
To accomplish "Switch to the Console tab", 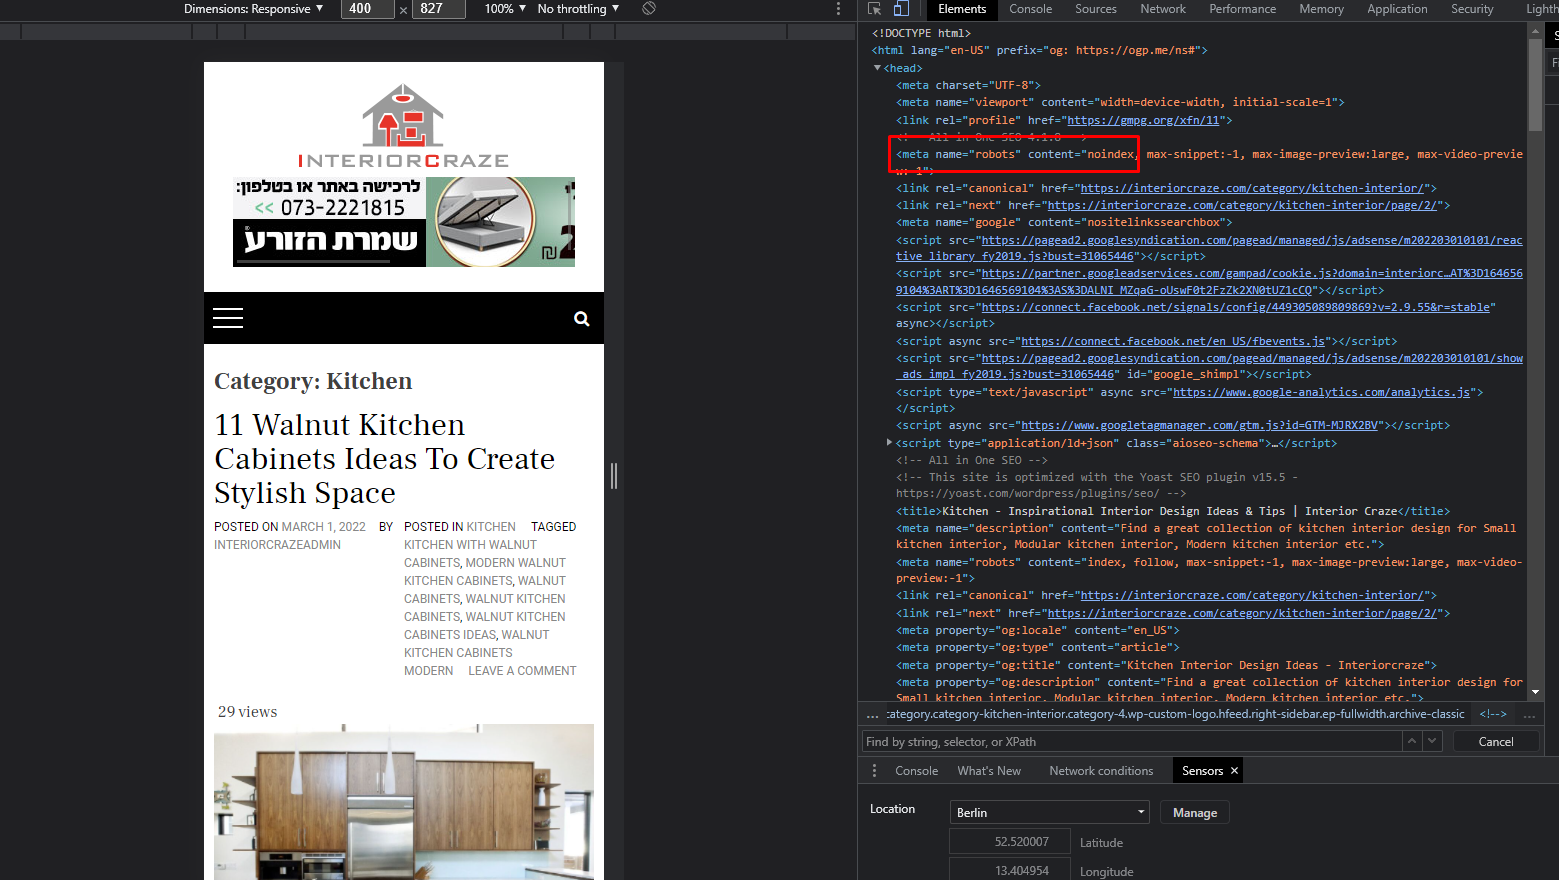I will tap(1031, 9).
